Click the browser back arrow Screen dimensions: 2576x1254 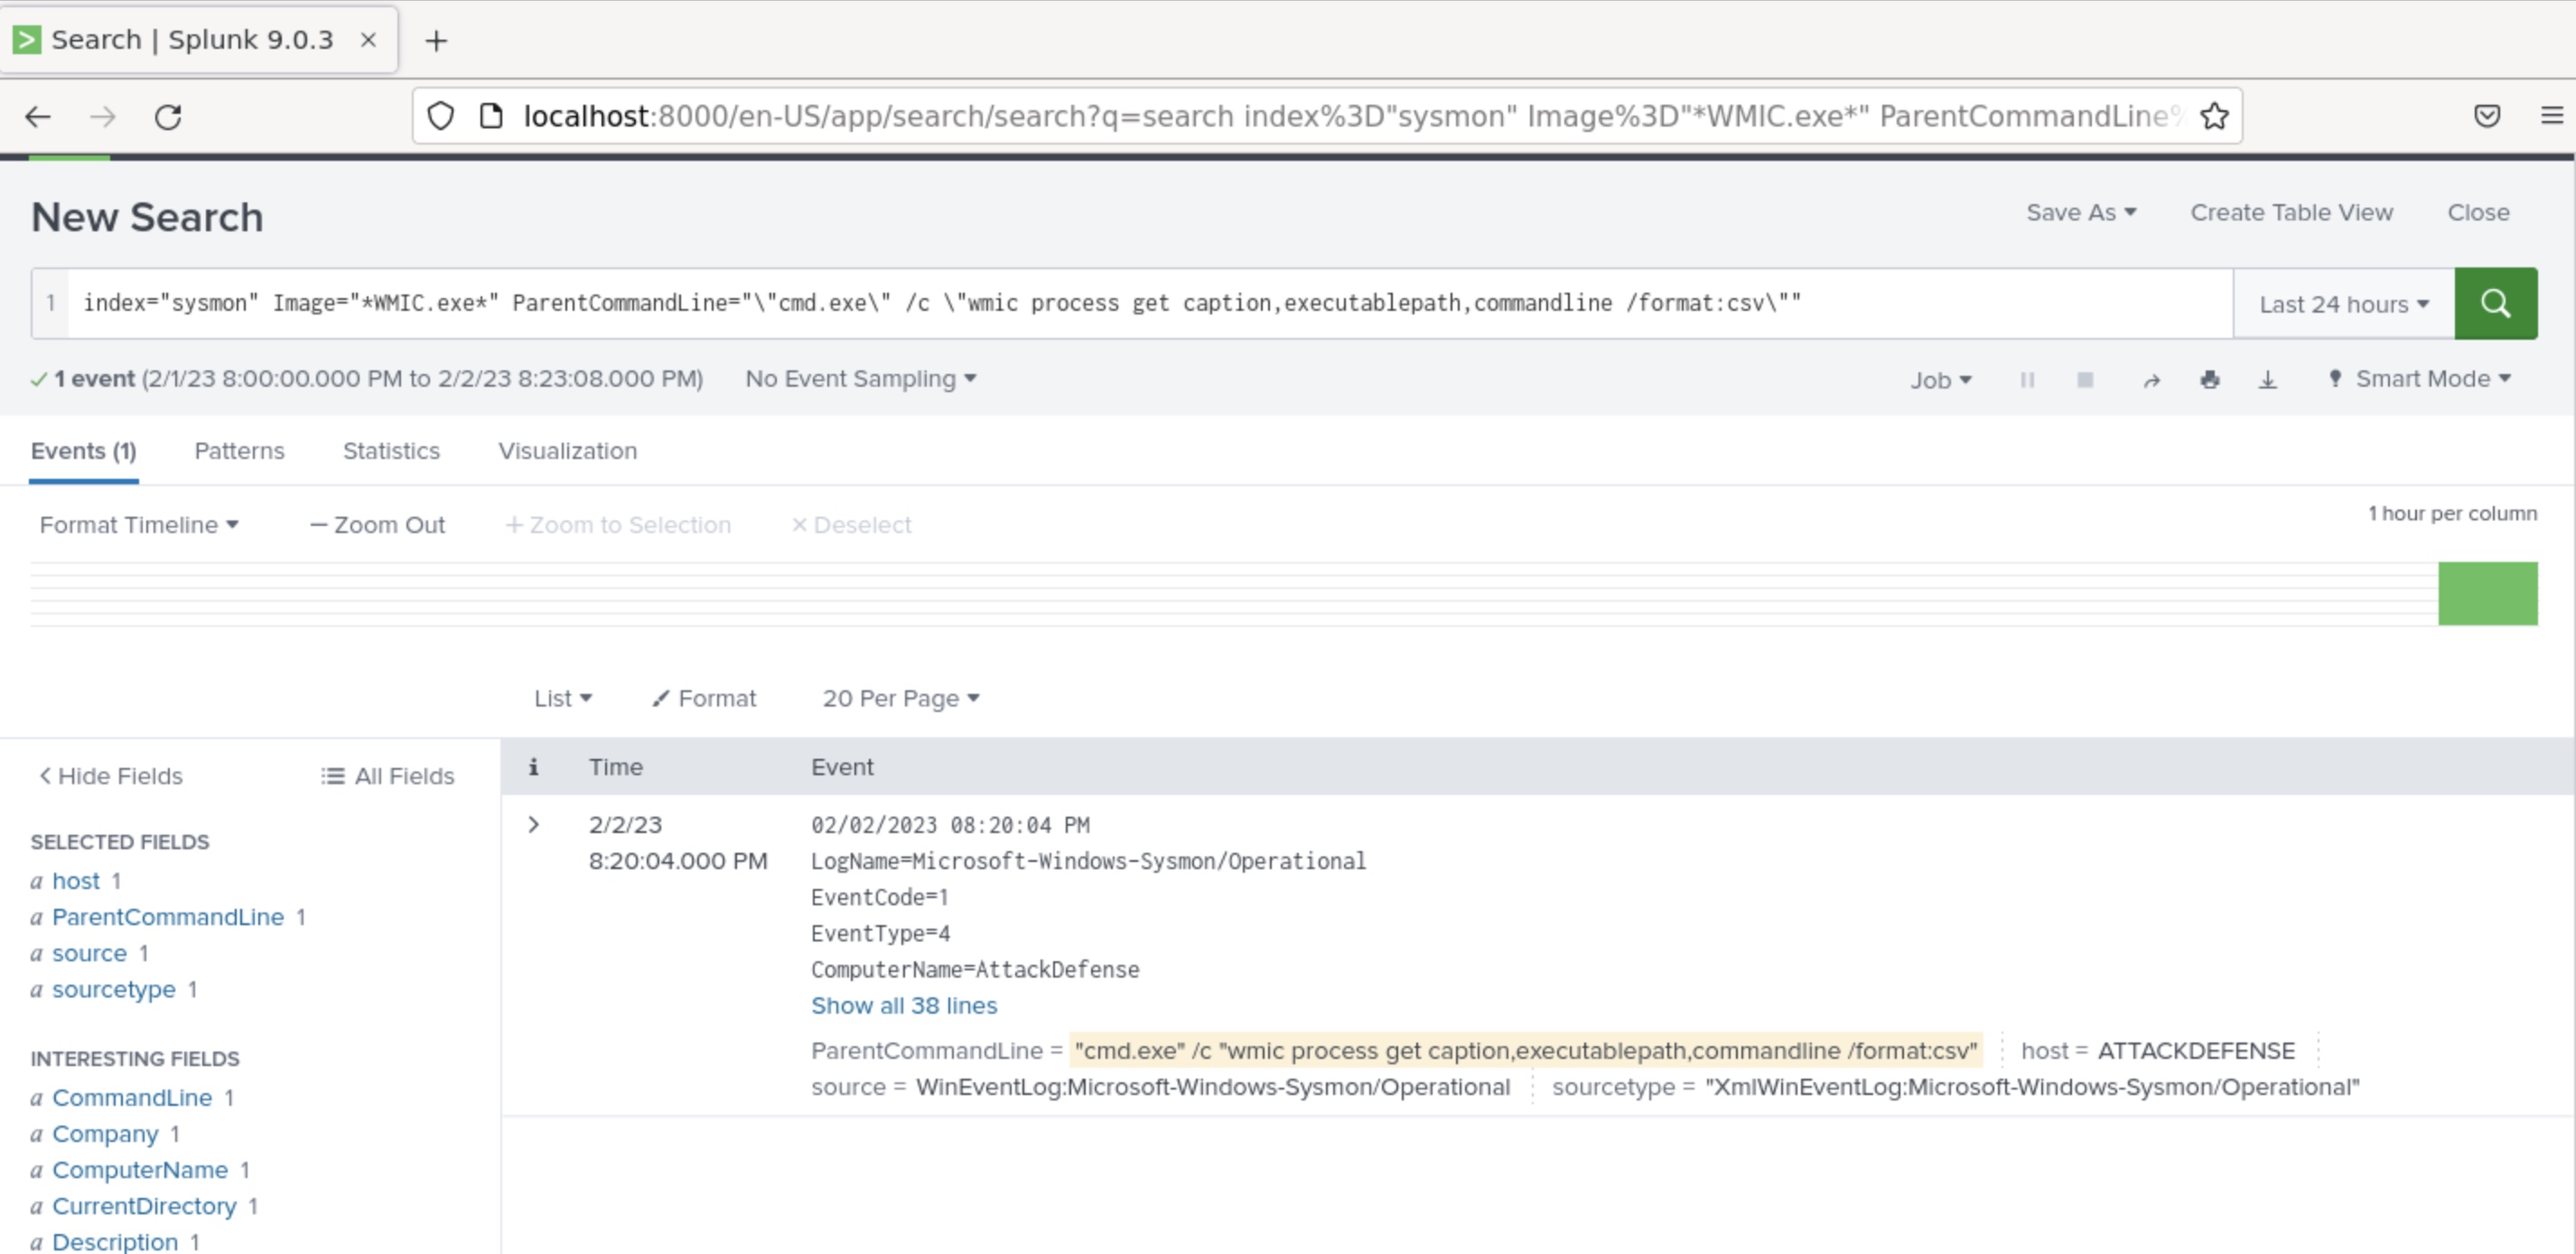click(x=38, y=117)
